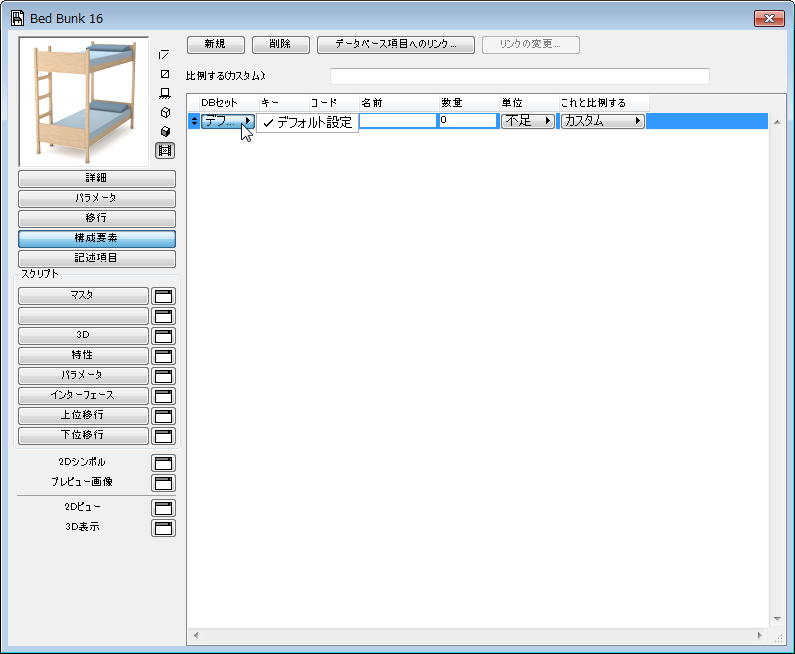This screenshot has width=795, height=654.
Task: Open マスタ script in separate window
Action: click(x=163, y=296)
